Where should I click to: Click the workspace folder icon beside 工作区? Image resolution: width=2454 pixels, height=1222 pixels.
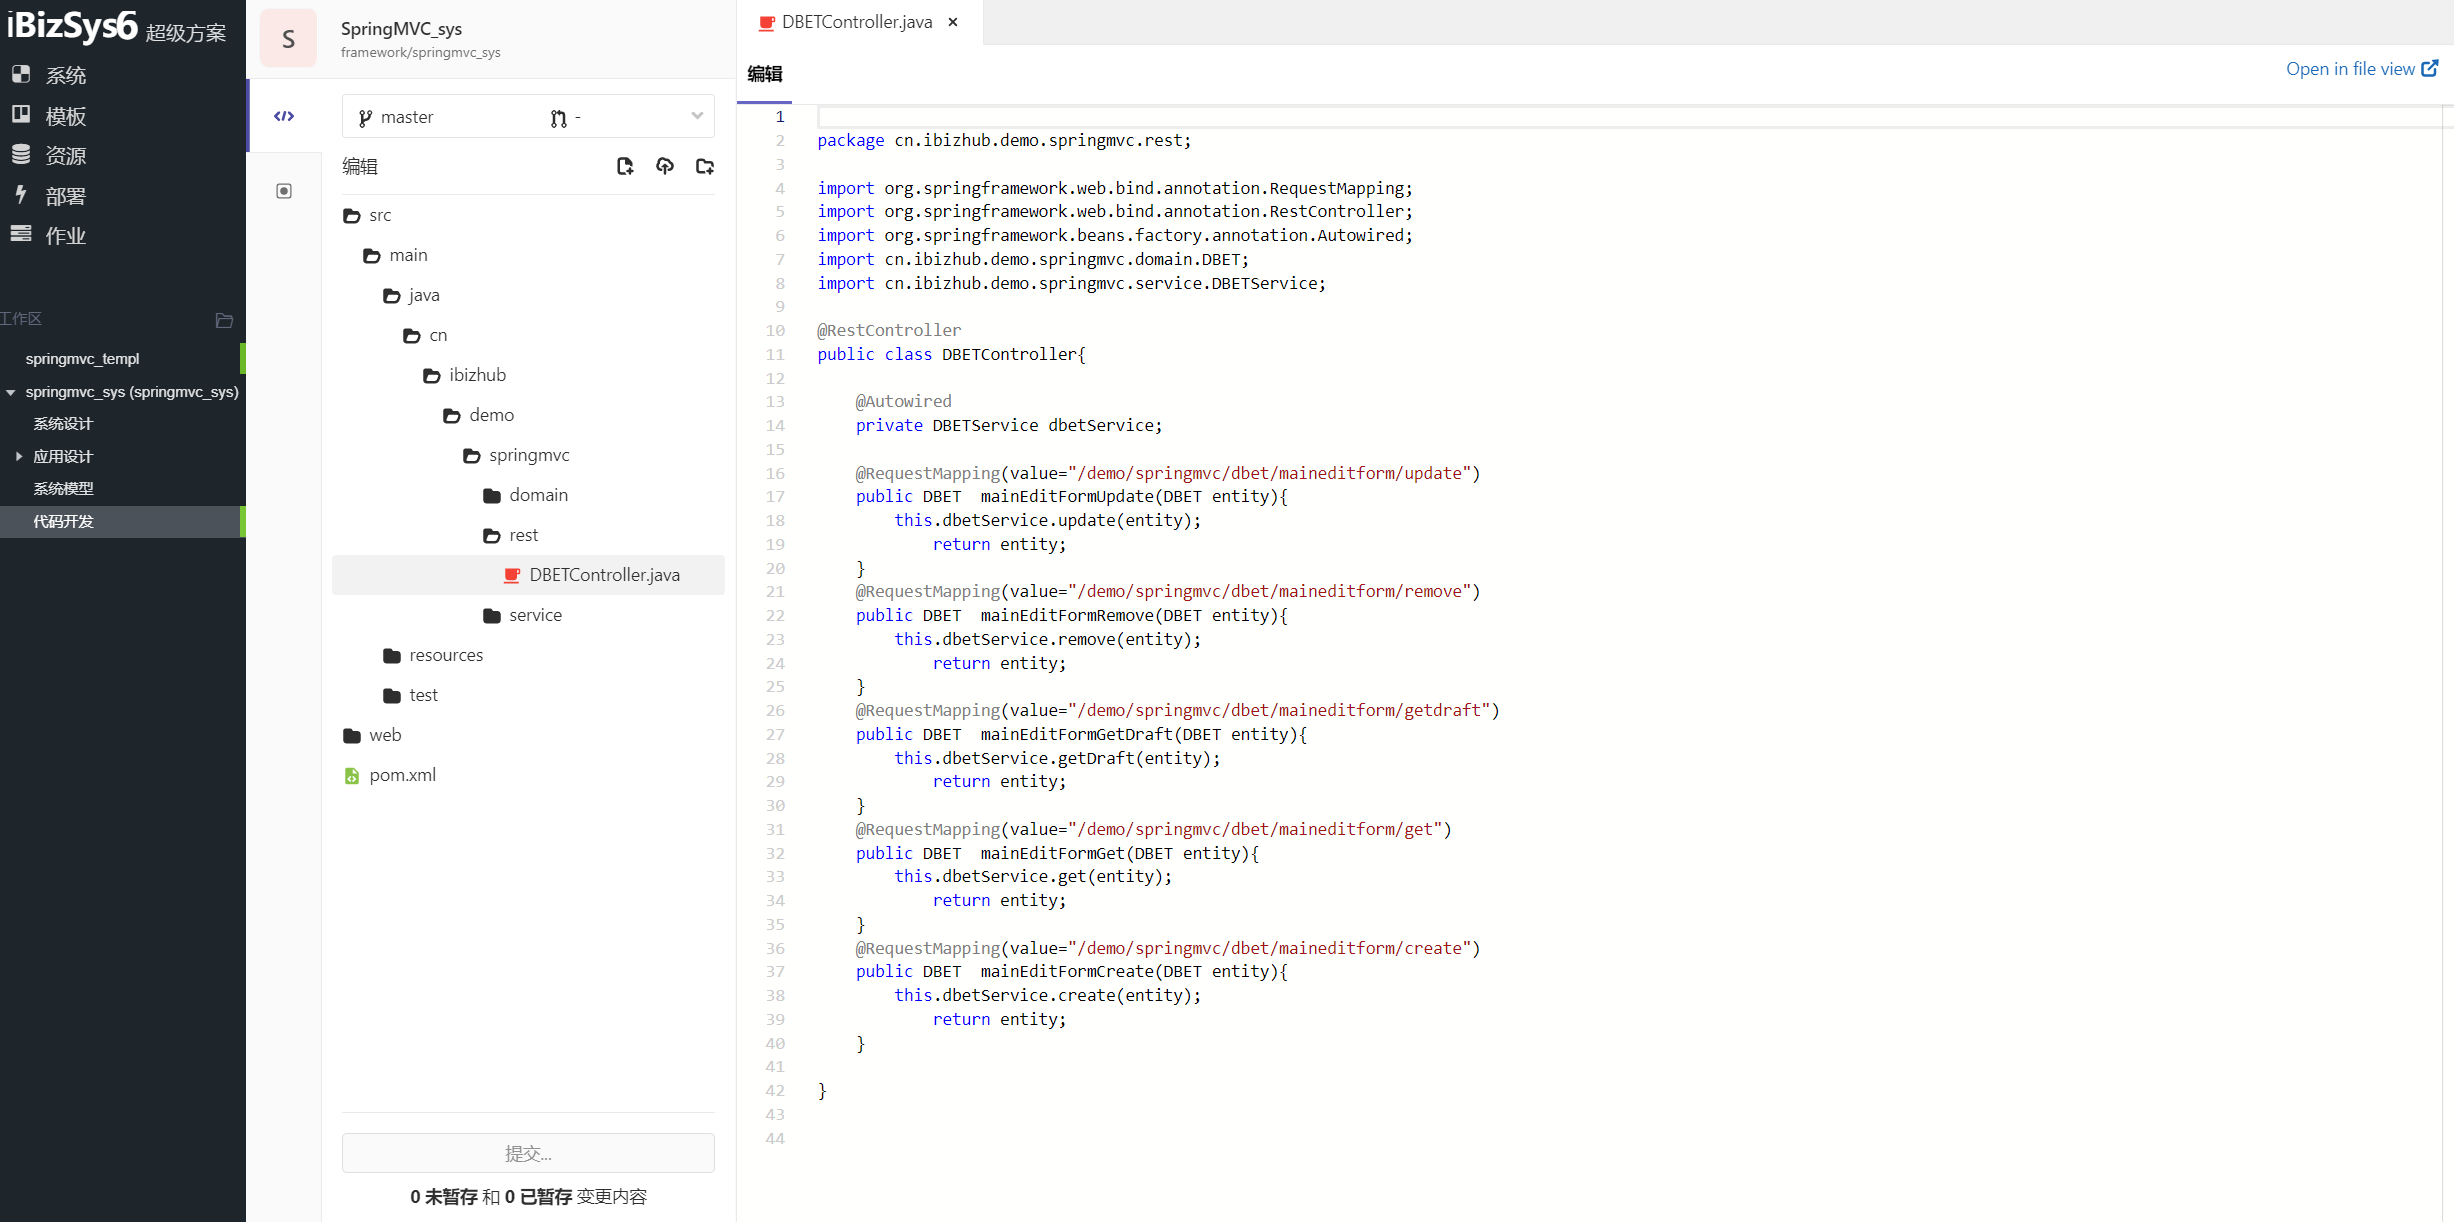tap(224, 320)
